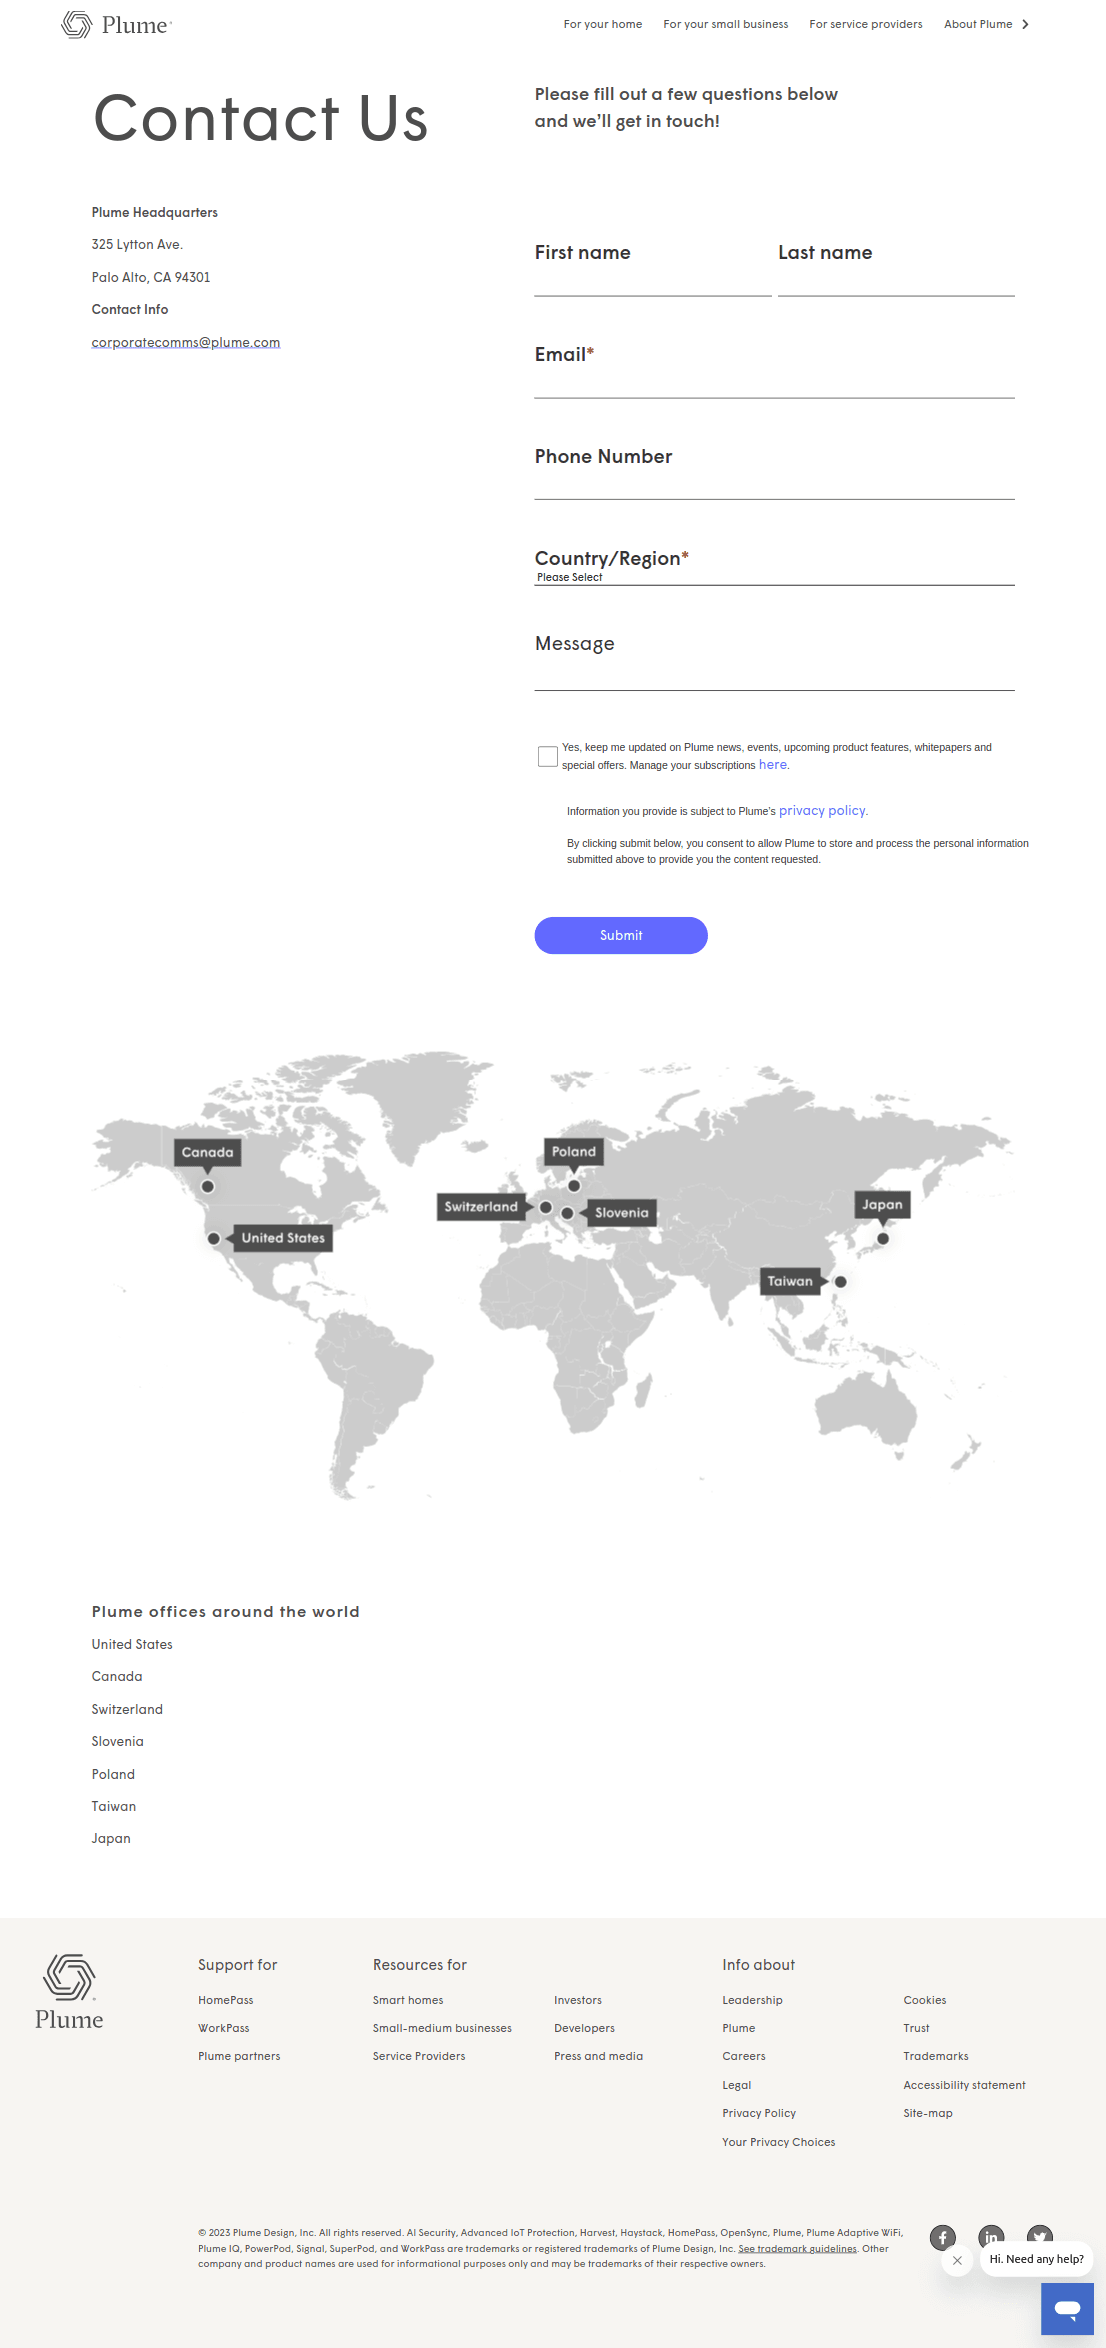Click the Submit button
Image resolution: width=1106 pixels, height=2348 pixels.
pyautogui.click(x=621, y=935)
